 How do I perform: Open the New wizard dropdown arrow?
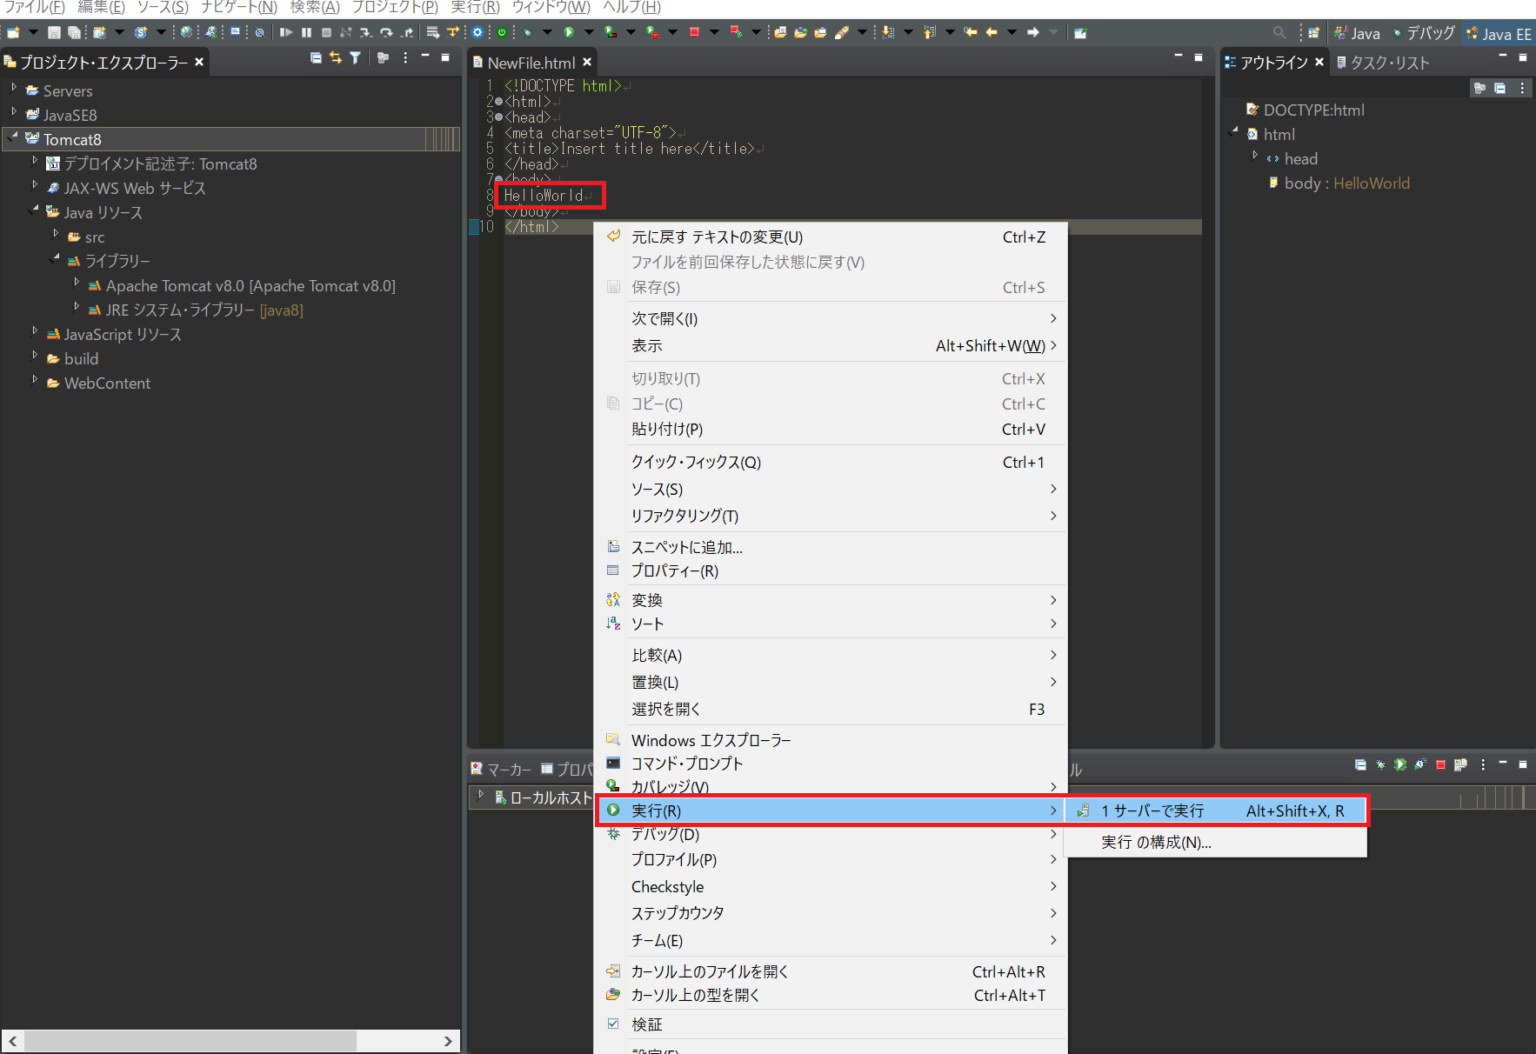pyautogui.click(x=32, y=32)
